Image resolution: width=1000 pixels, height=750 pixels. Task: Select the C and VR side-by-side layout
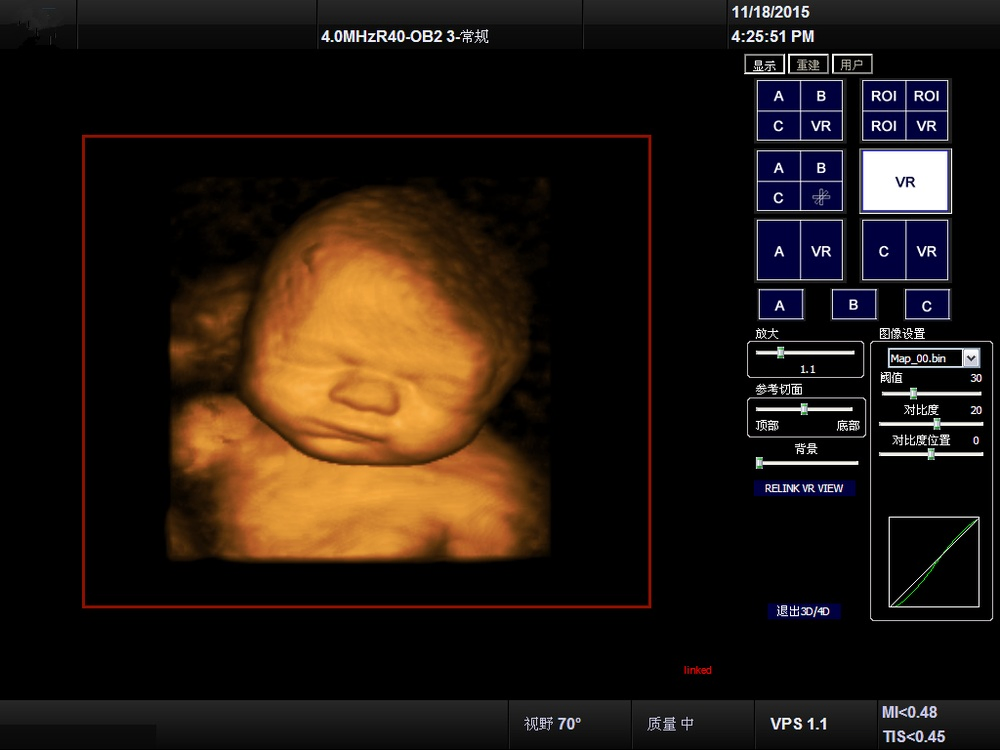pos(905,251)
